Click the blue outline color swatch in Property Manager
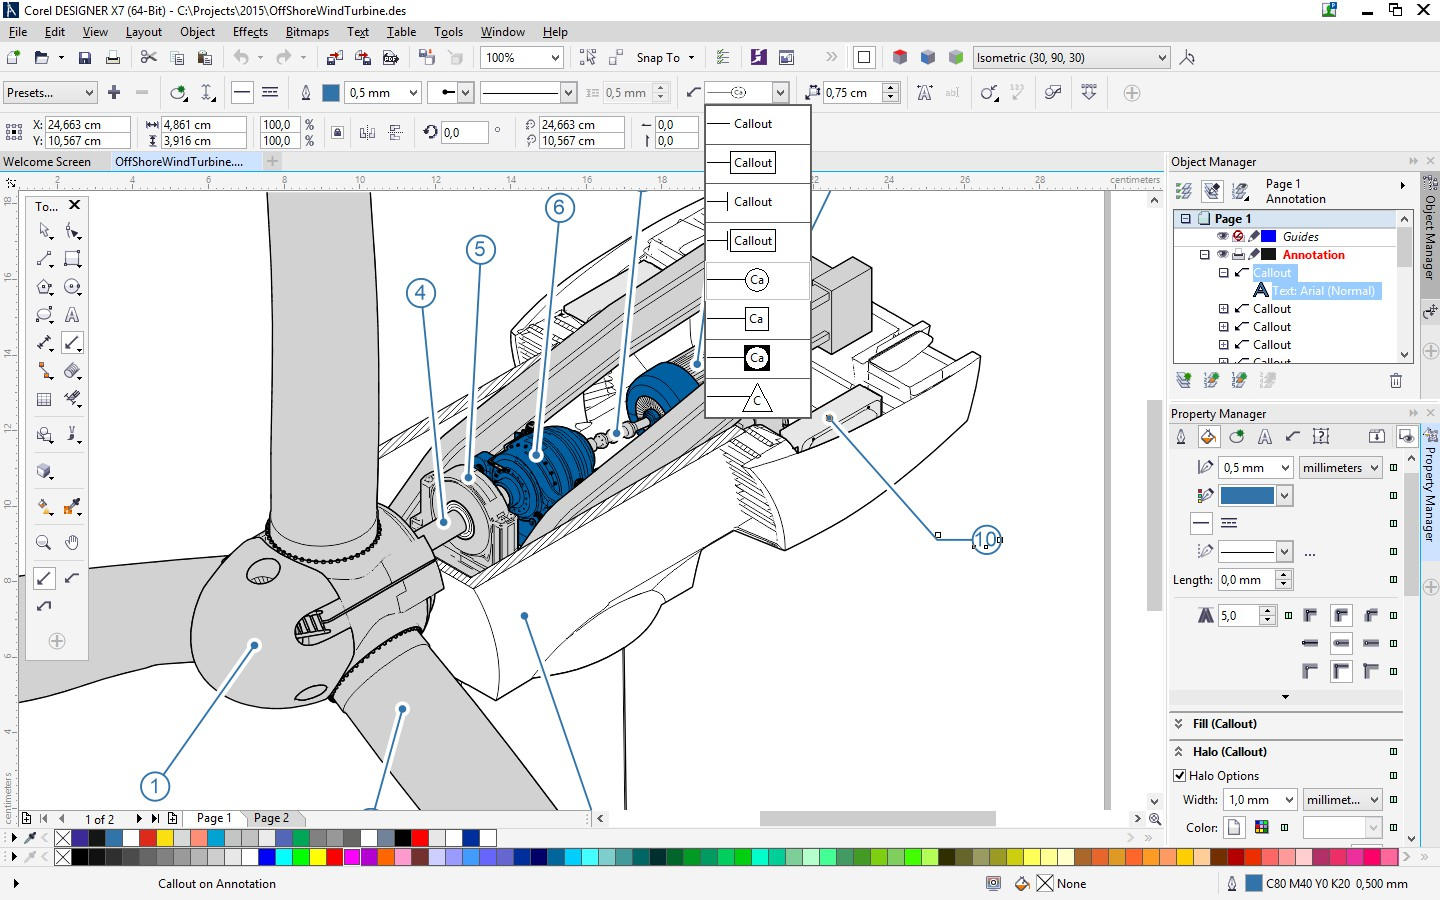 1248,495
